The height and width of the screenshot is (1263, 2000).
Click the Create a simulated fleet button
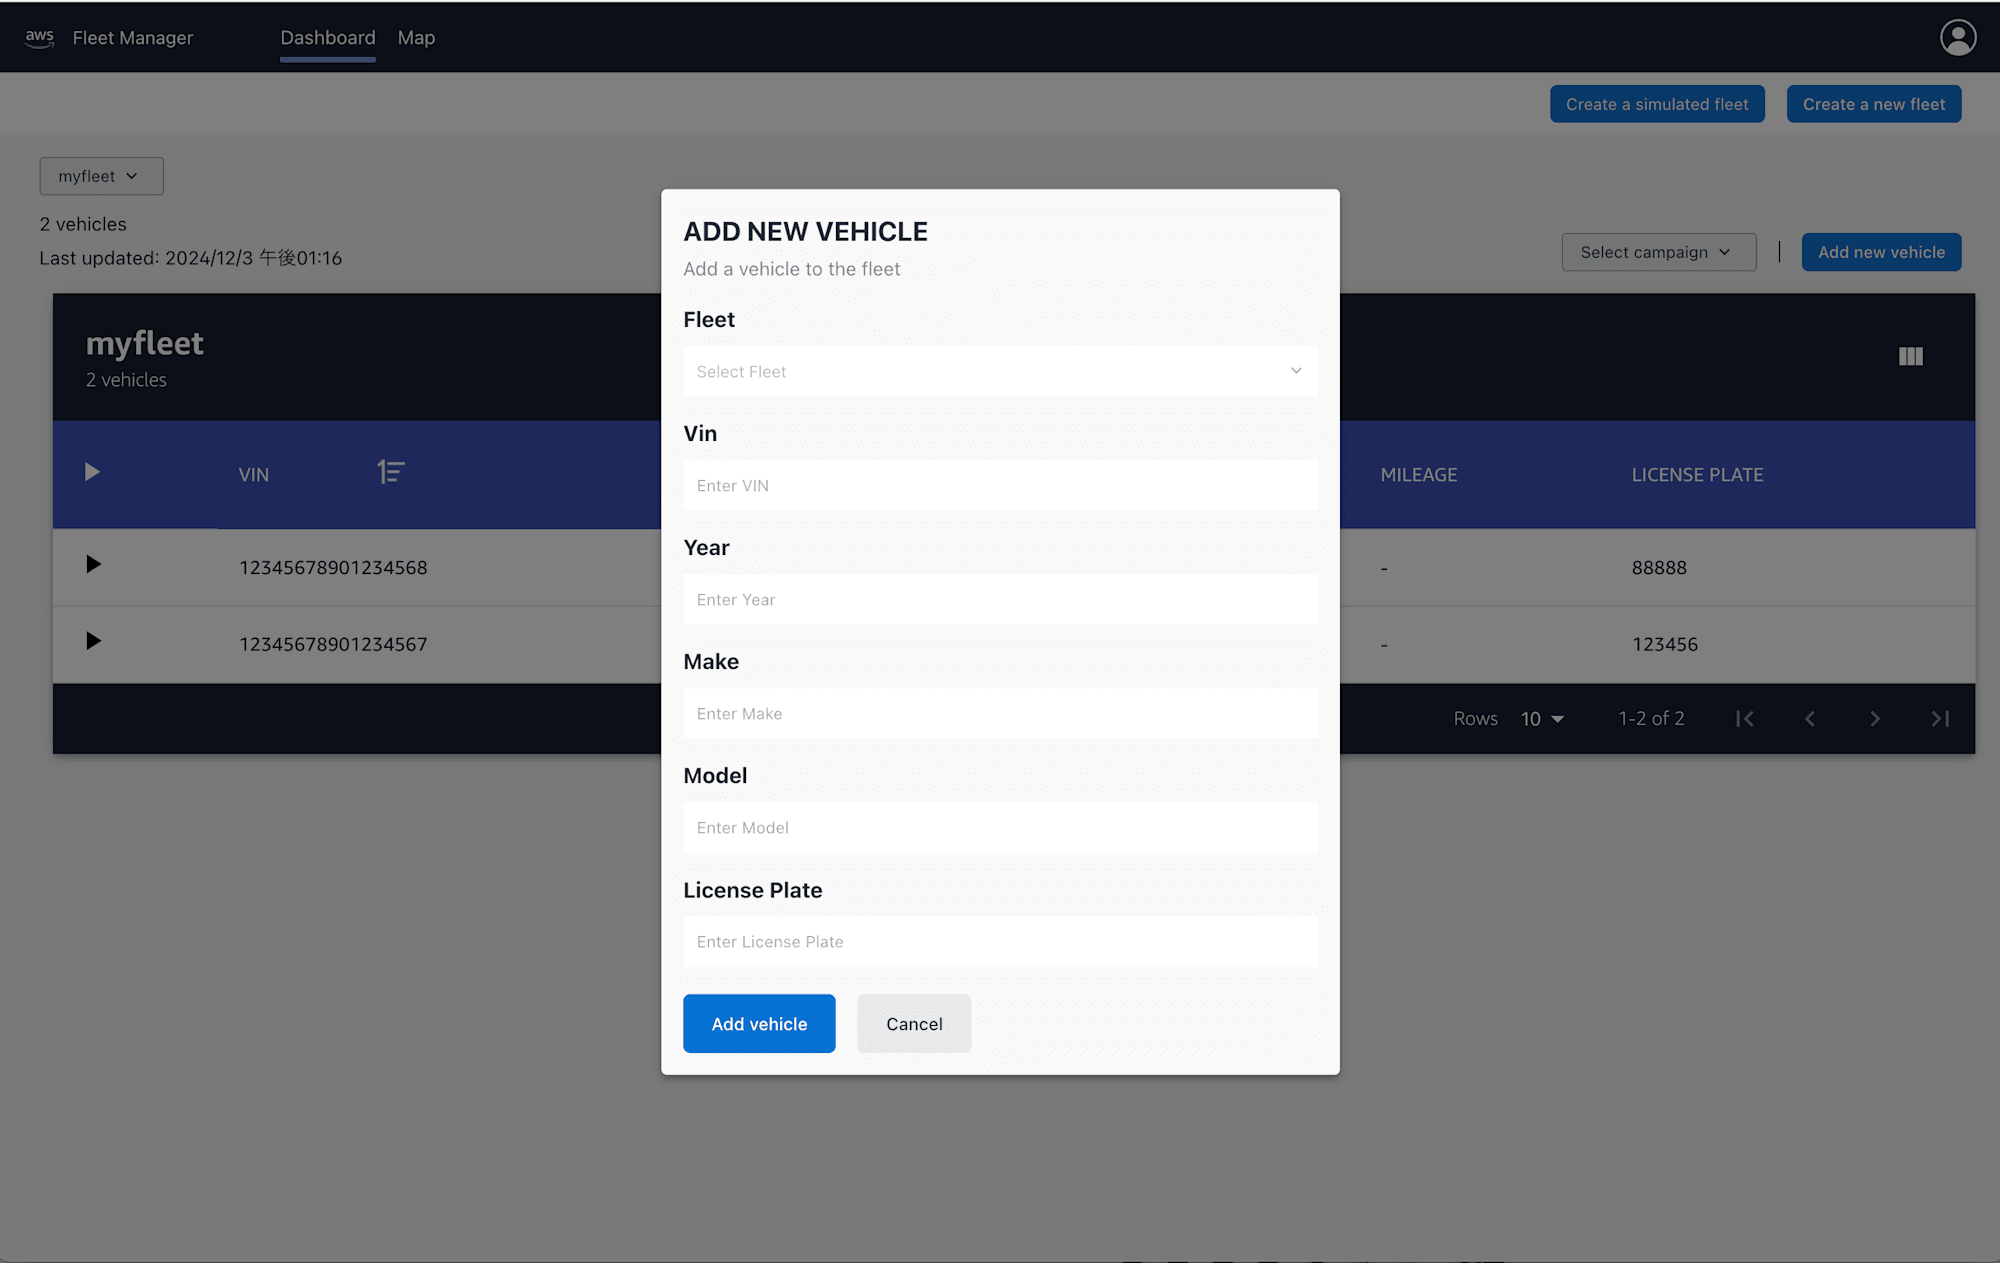pyautogui.click(x=1657, y=103)
